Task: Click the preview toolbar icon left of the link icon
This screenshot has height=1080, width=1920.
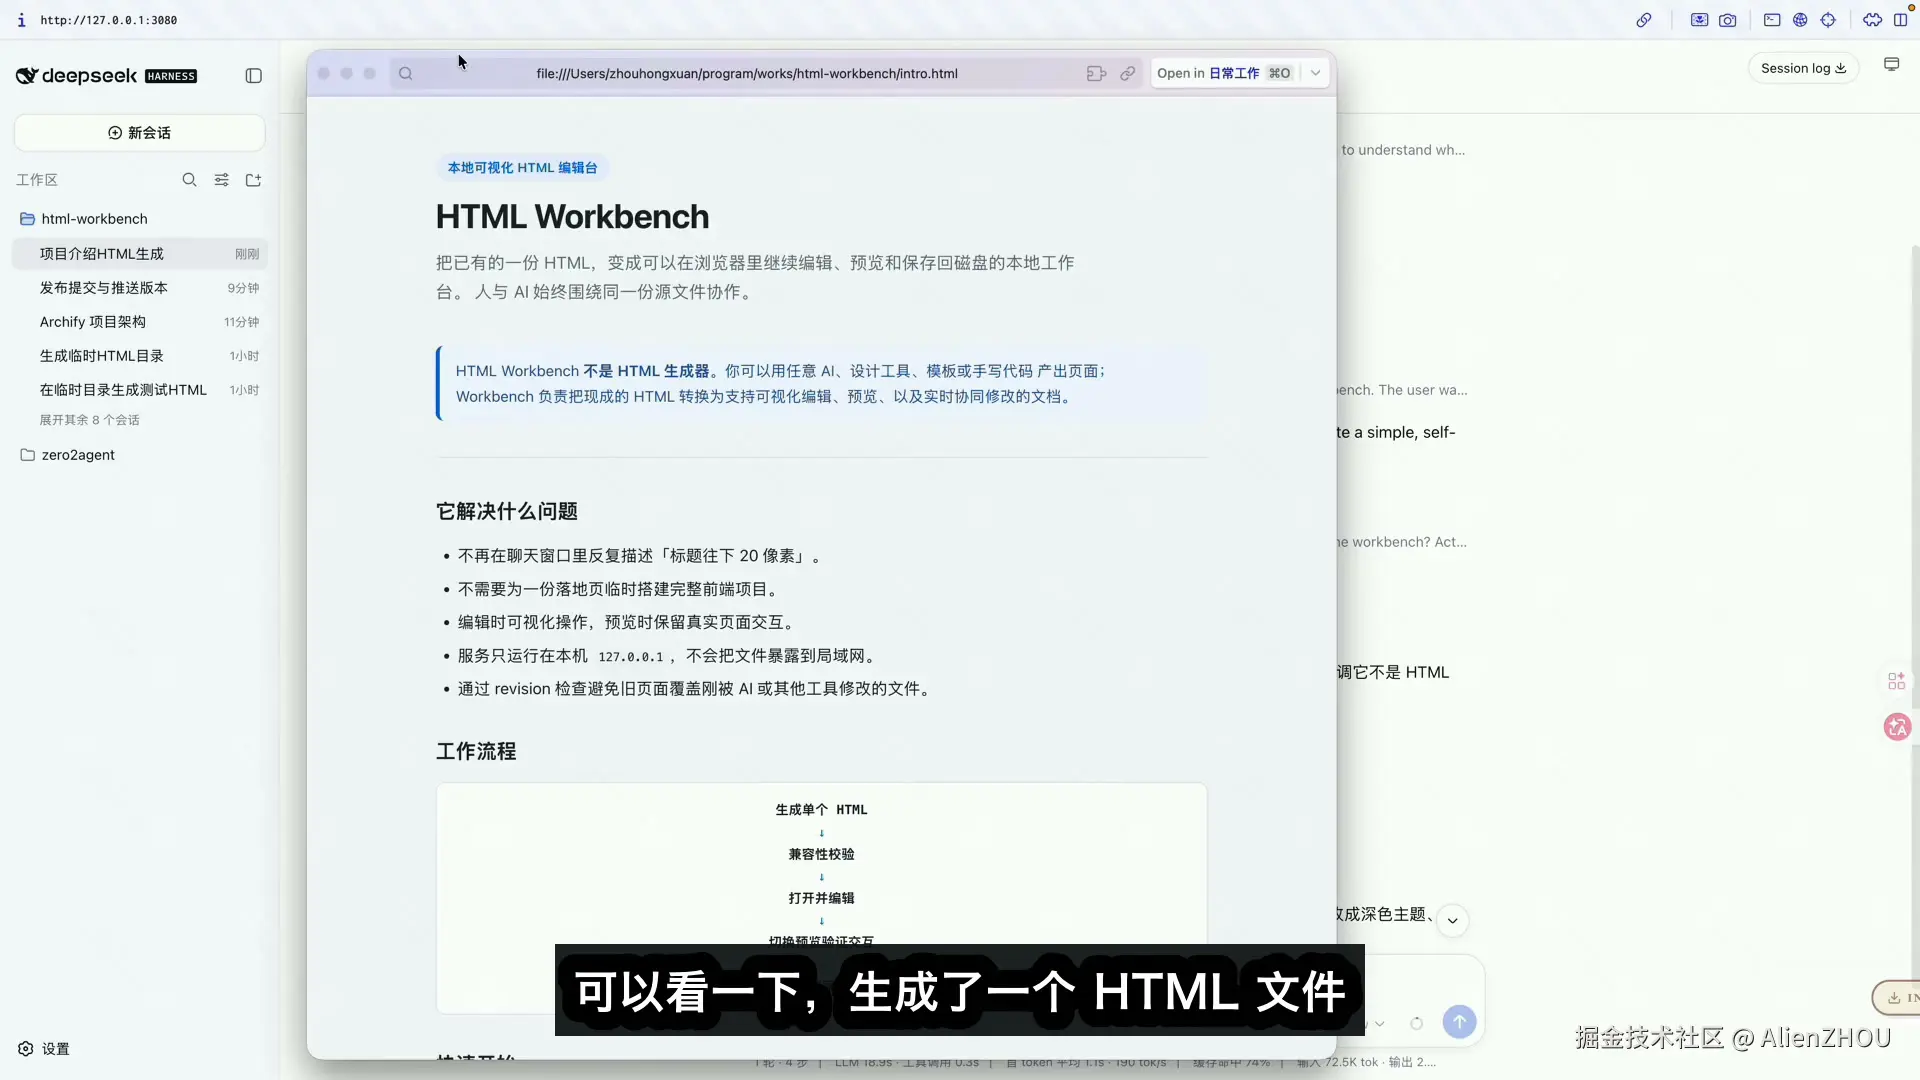Action: pyautogui.click(x=1096, y=73)
